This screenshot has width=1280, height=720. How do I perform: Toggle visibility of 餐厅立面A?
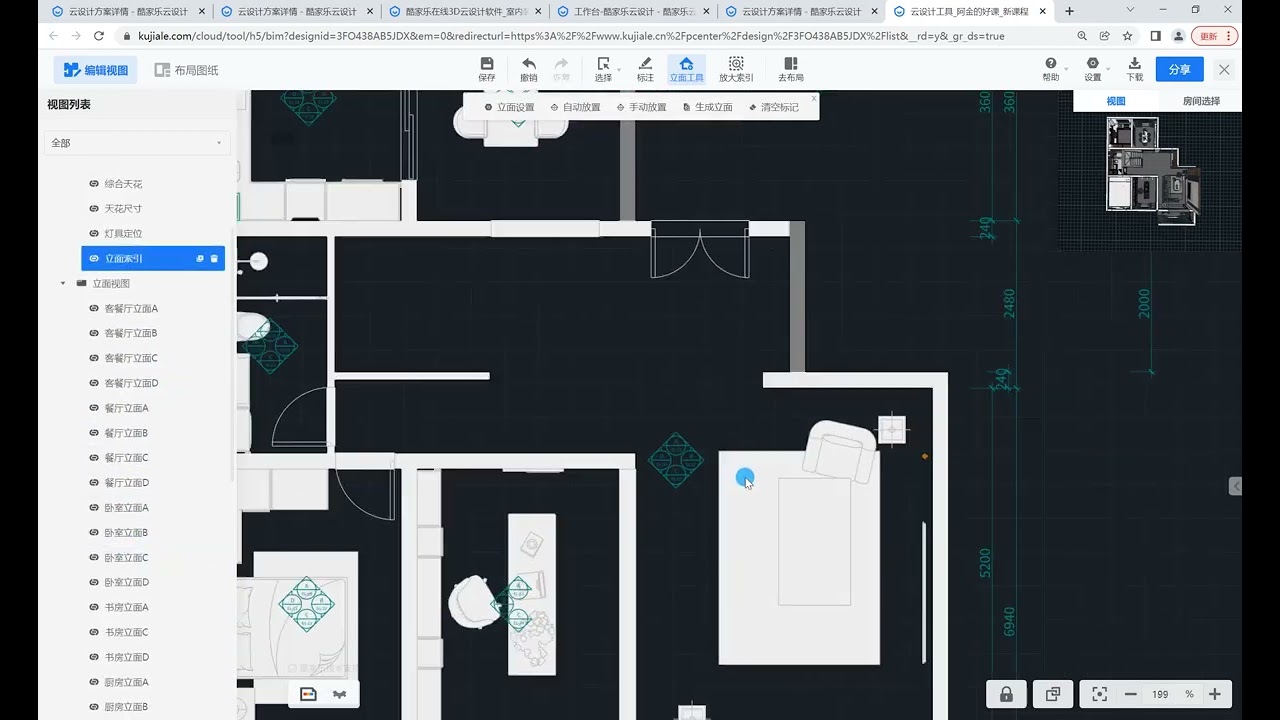click(94, 408)
